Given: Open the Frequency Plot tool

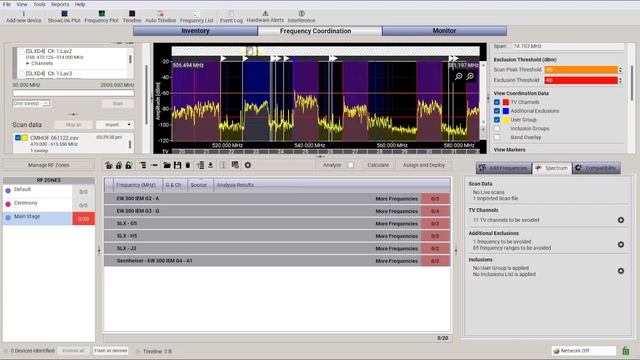Looking at the screenshot, I should pos(101,17).
